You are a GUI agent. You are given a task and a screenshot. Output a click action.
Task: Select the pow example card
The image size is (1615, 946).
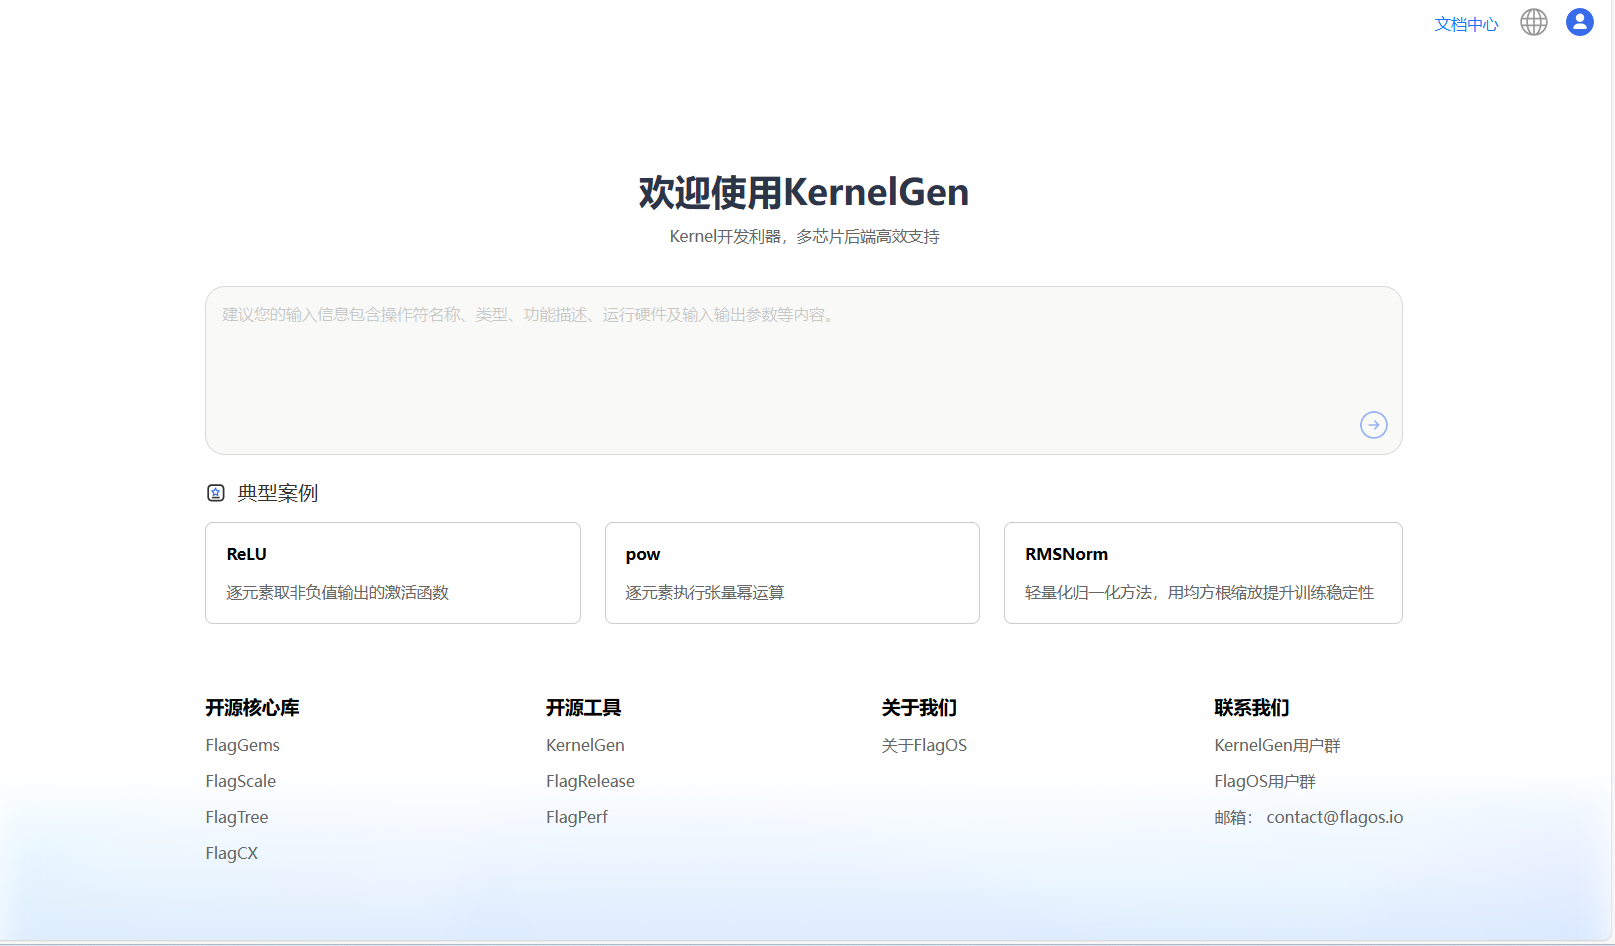click(792, 573)
